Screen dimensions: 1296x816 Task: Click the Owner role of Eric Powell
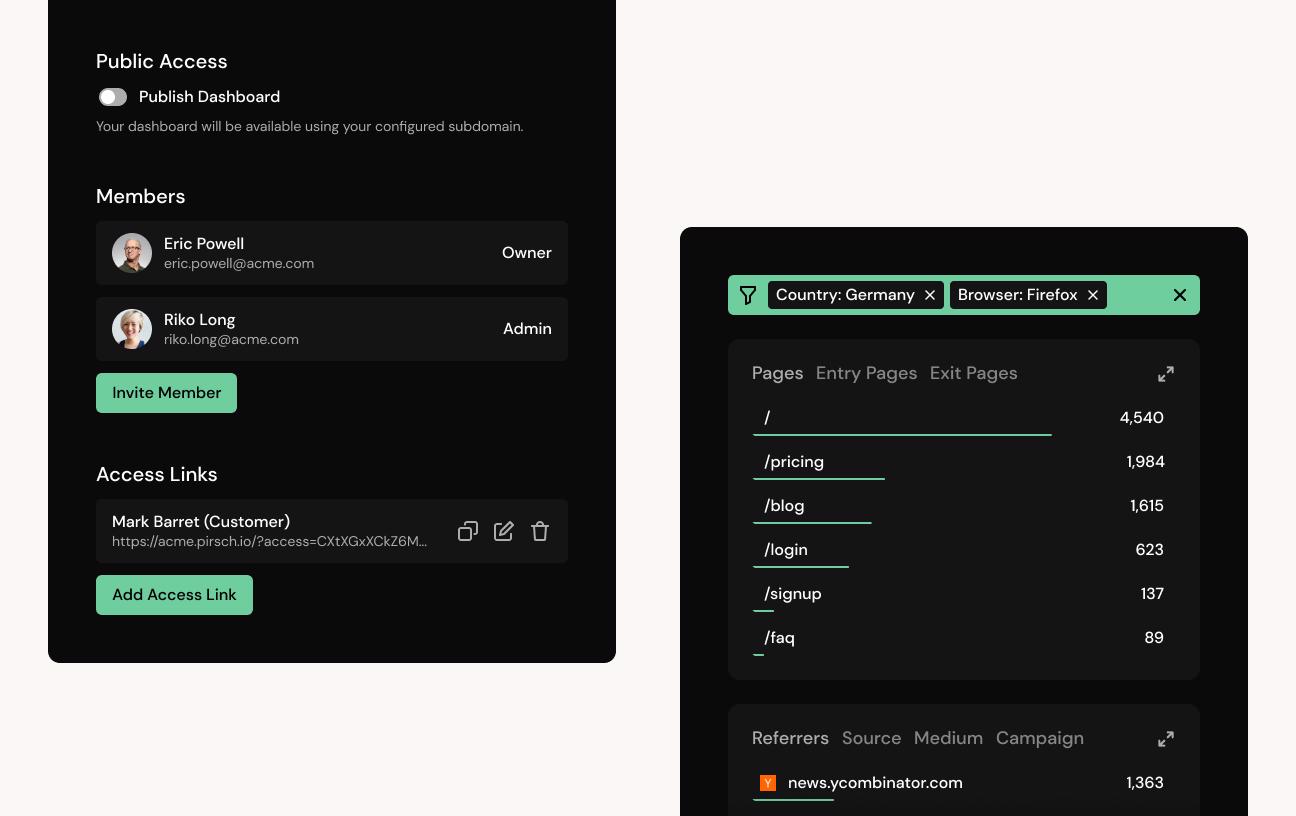[x=527, y=253]
